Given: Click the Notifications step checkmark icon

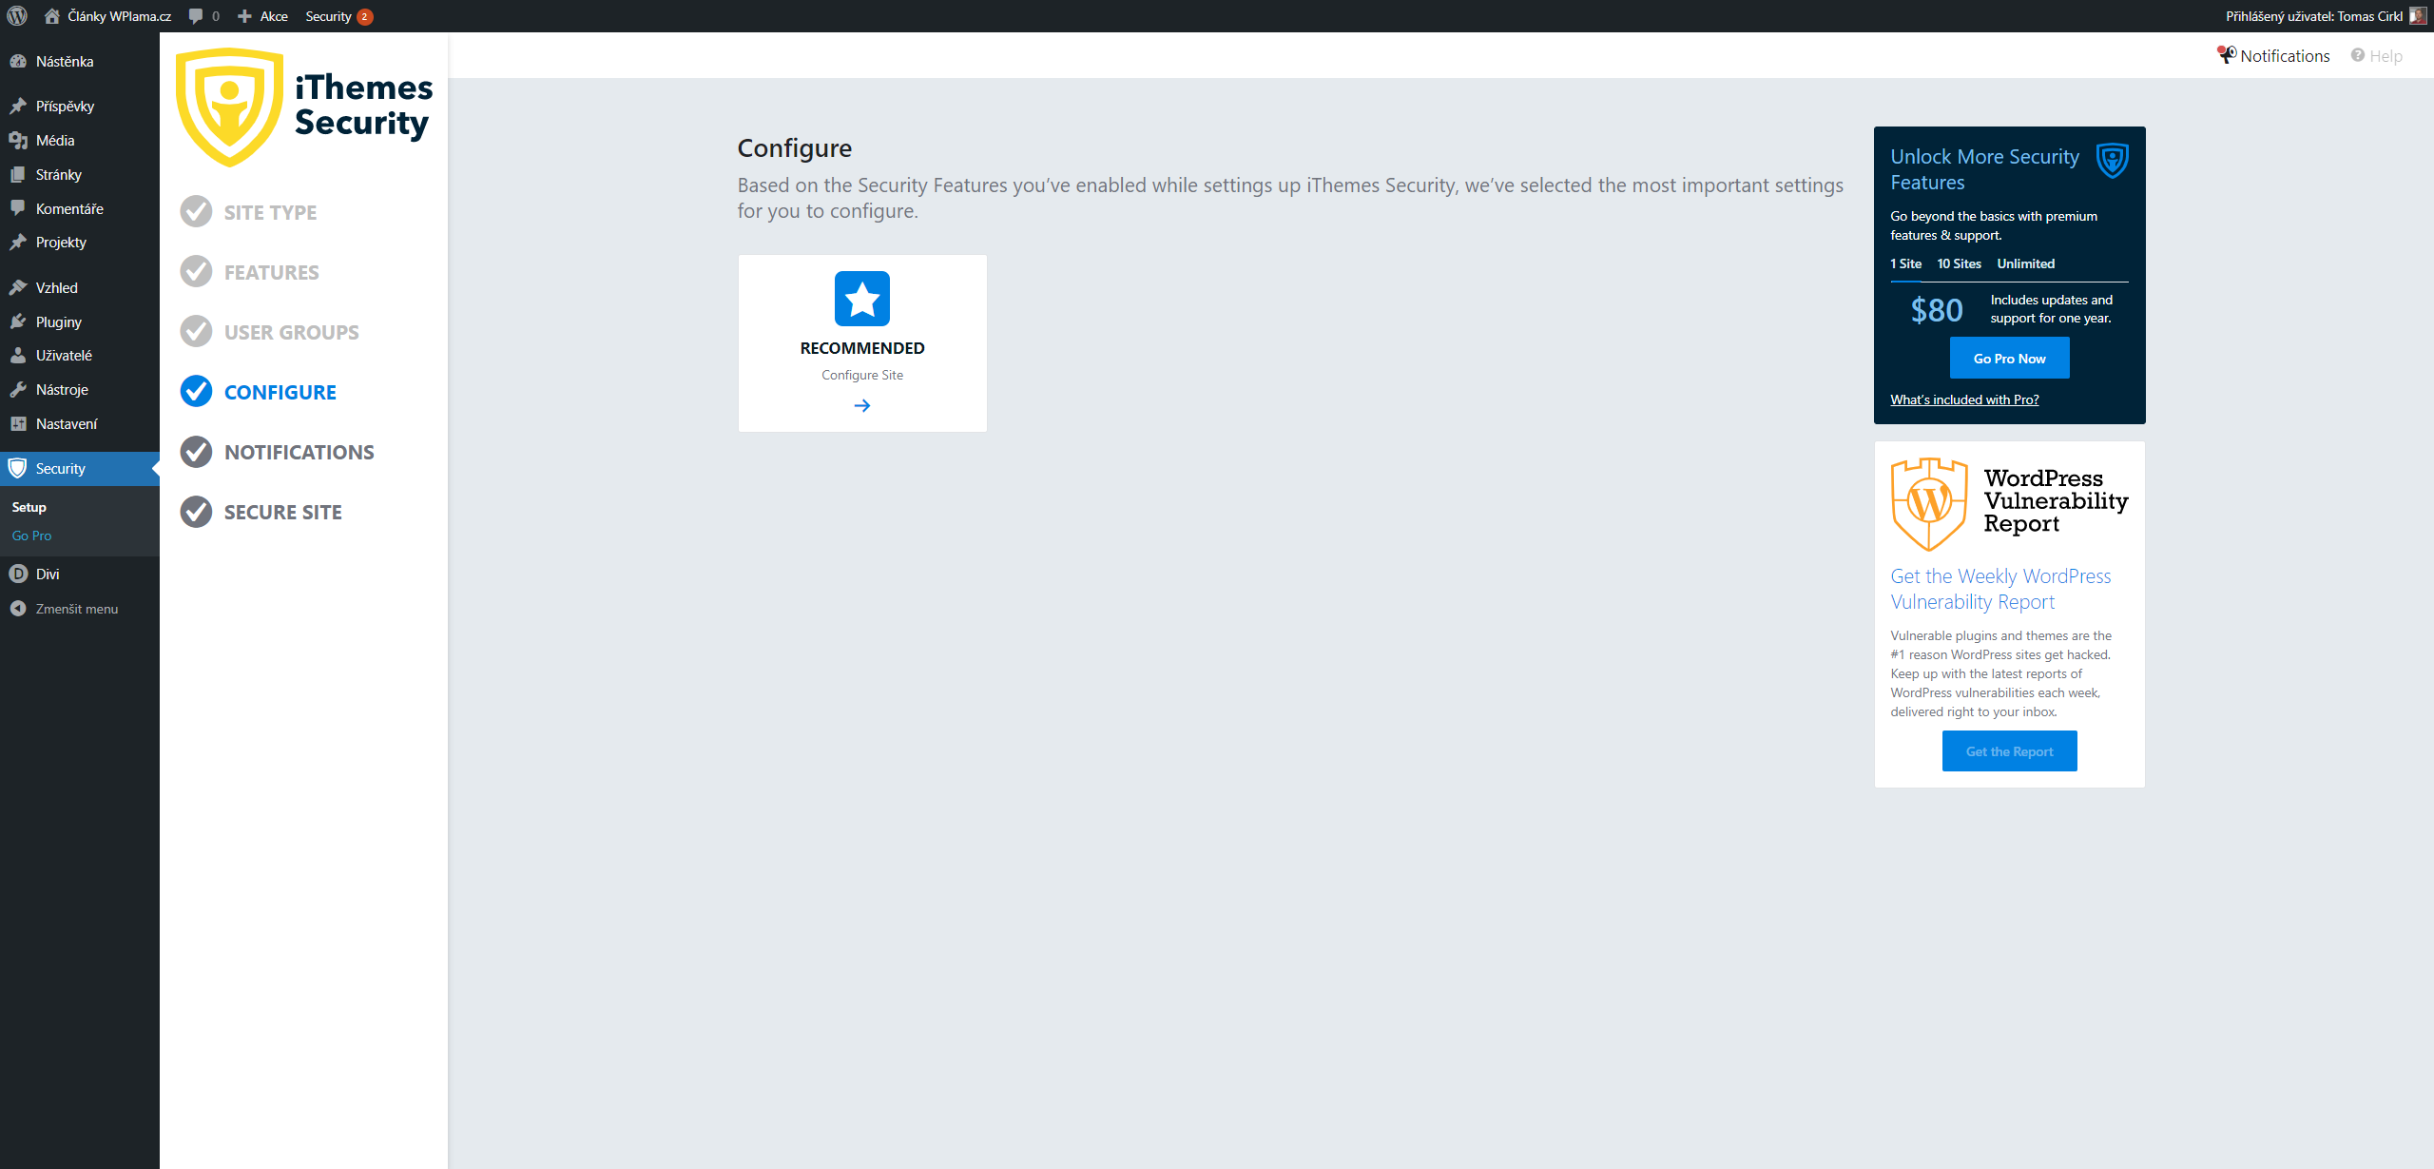Looking at the screenshot, I should click(x=196, y=451).
